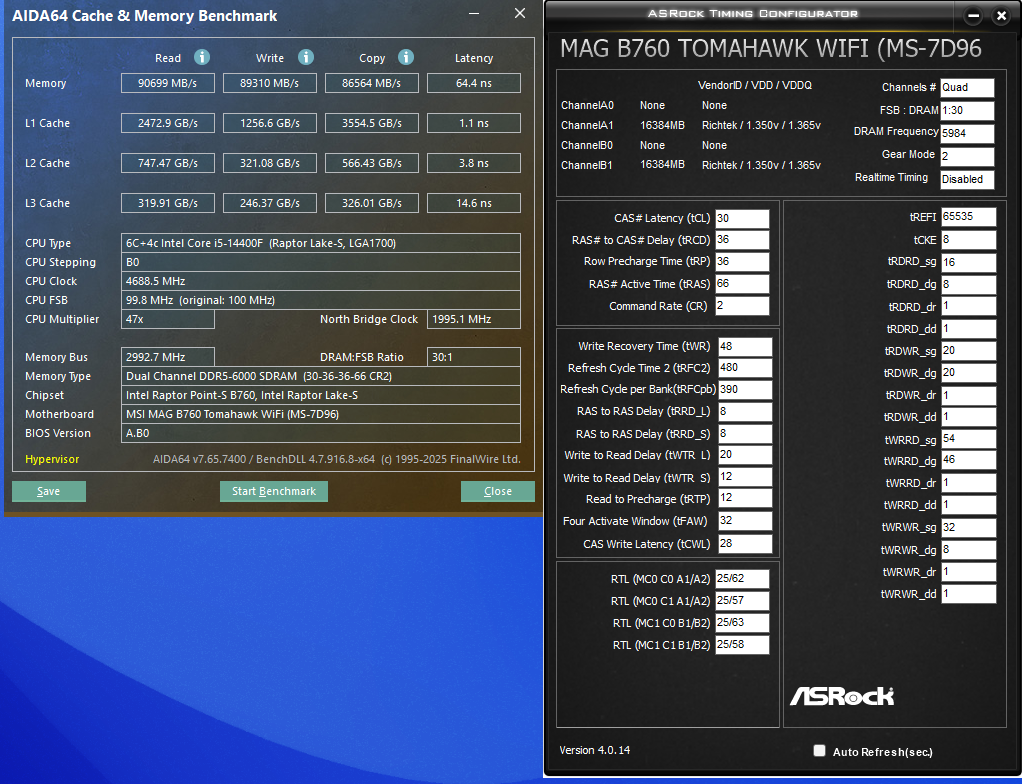Click ChannelA1 16384MB memory entry

pos(662,125)
